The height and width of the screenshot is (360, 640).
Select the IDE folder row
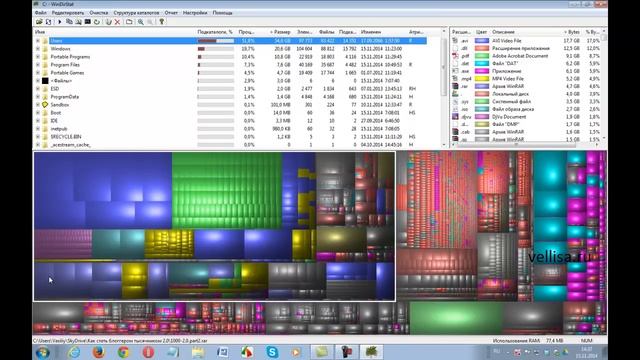click(231, 121)
